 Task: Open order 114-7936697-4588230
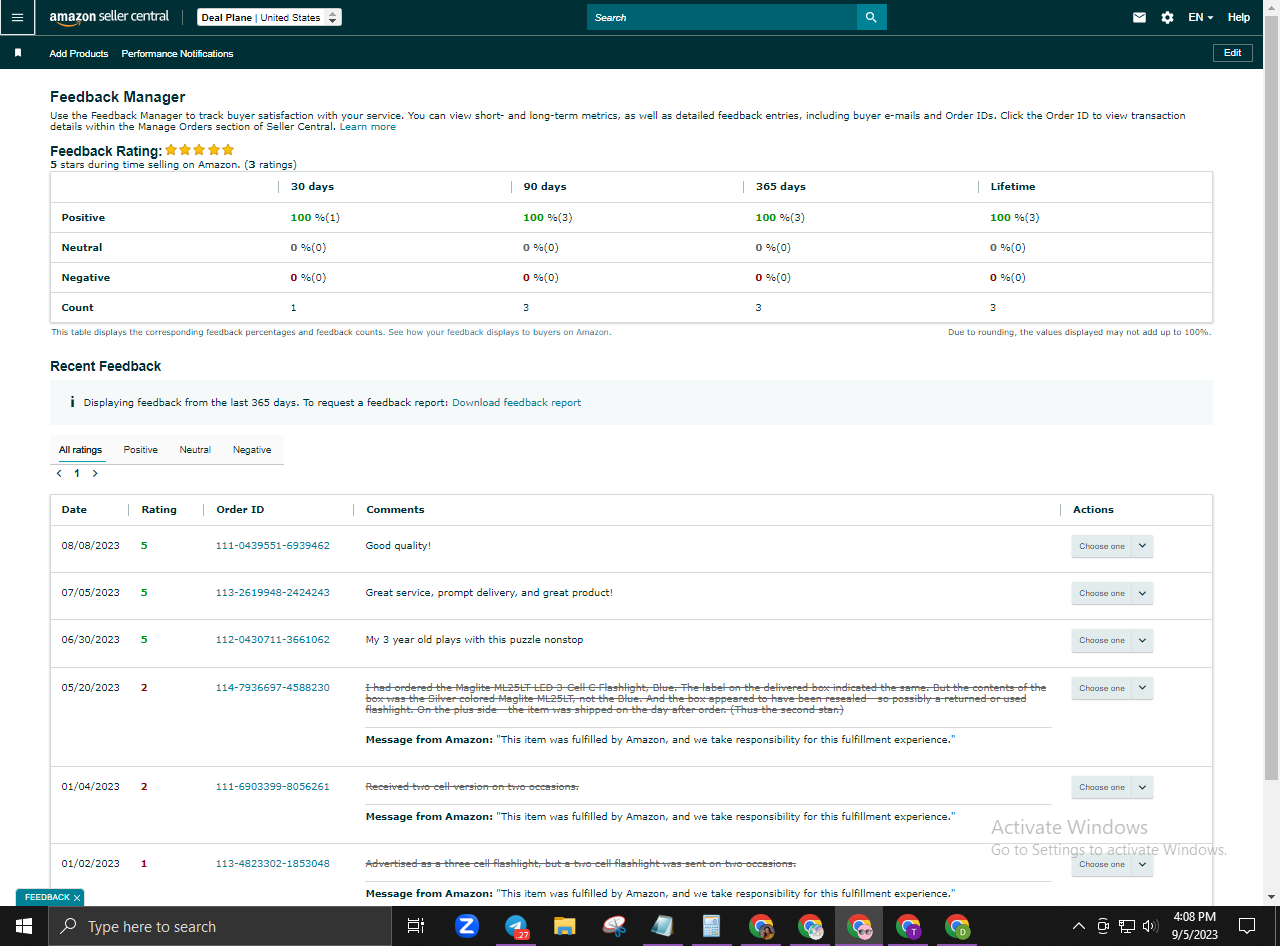point(273,688)
